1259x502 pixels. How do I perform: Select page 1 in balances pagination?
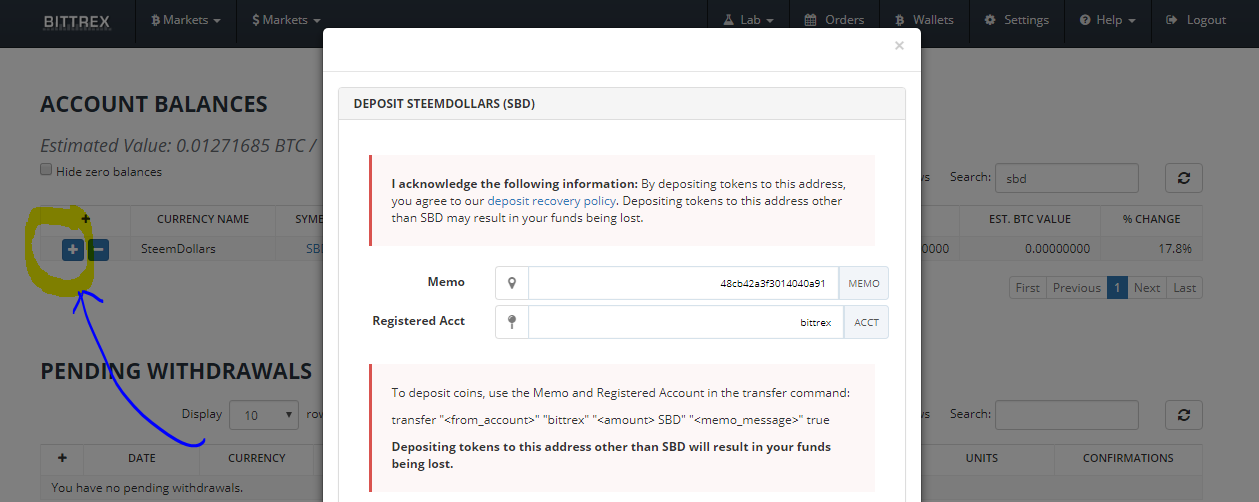tap(1117, 288)
